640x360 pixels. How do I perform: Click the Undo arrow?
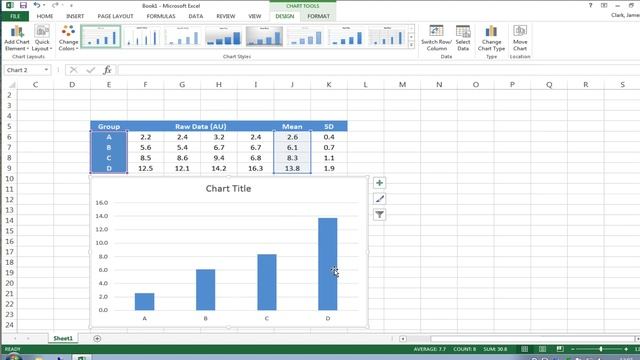point(37,5)
